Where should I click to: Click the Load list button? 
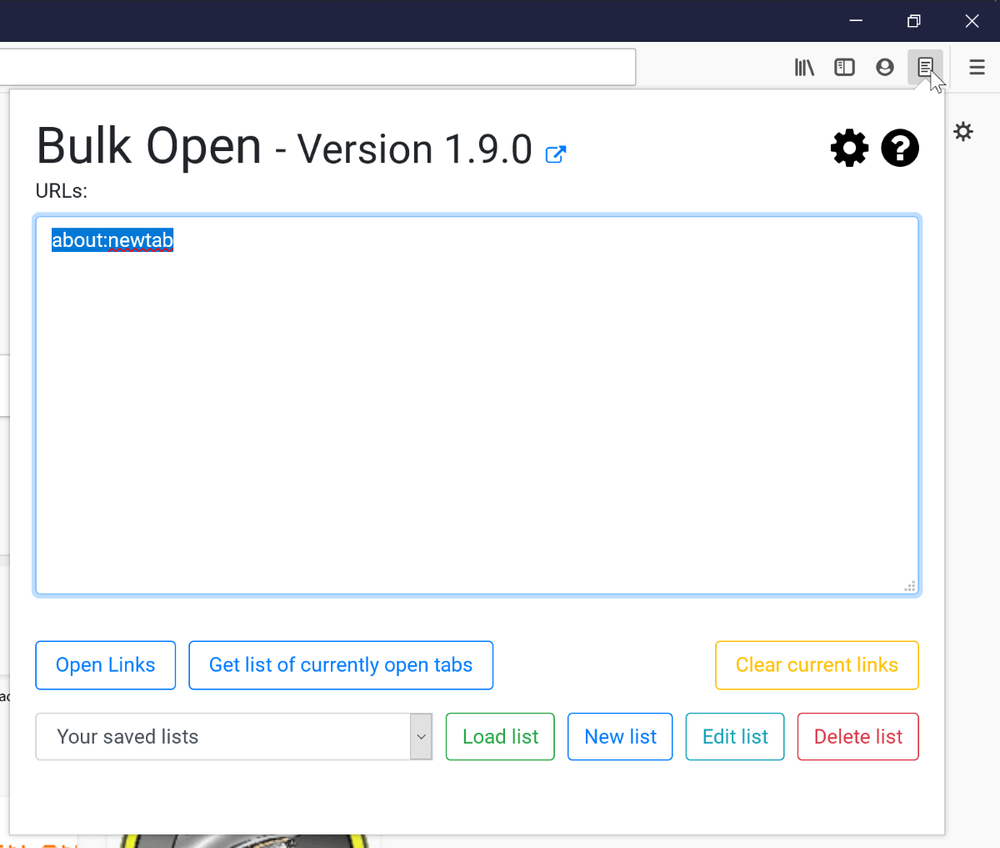[x=500, y=736]
